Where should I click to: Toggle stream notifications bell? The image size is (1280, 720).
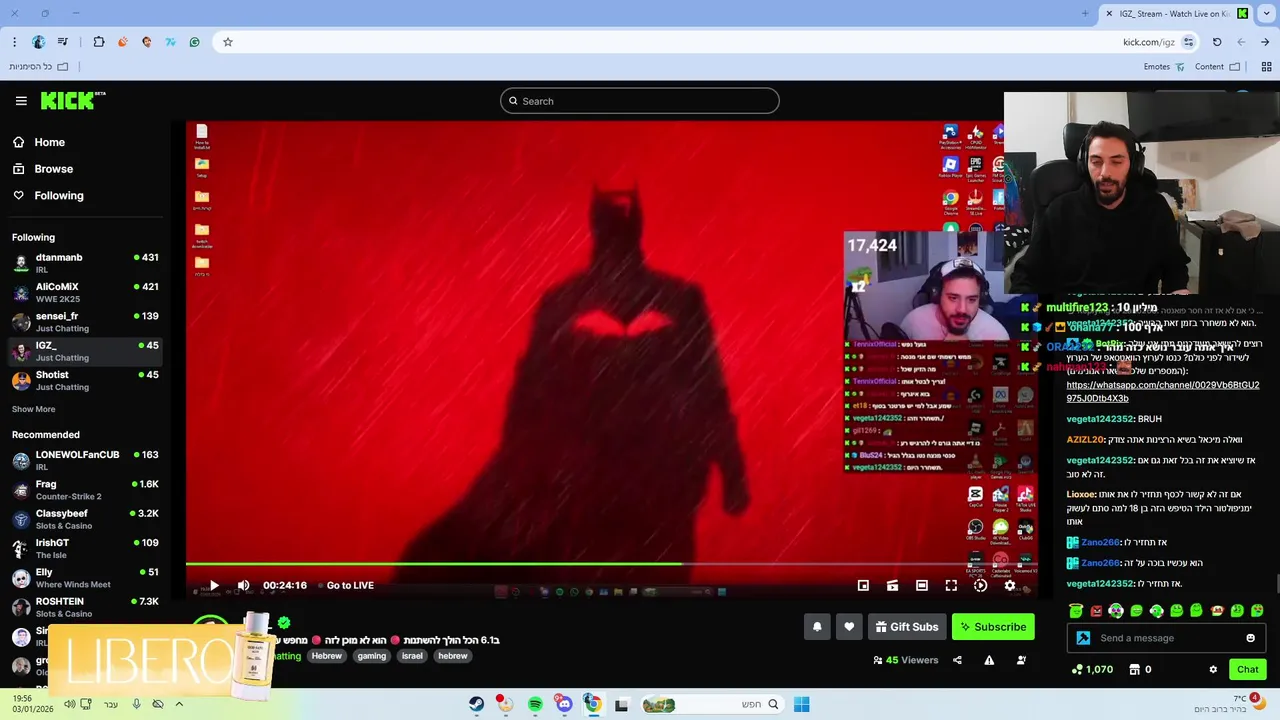(817, 627)
